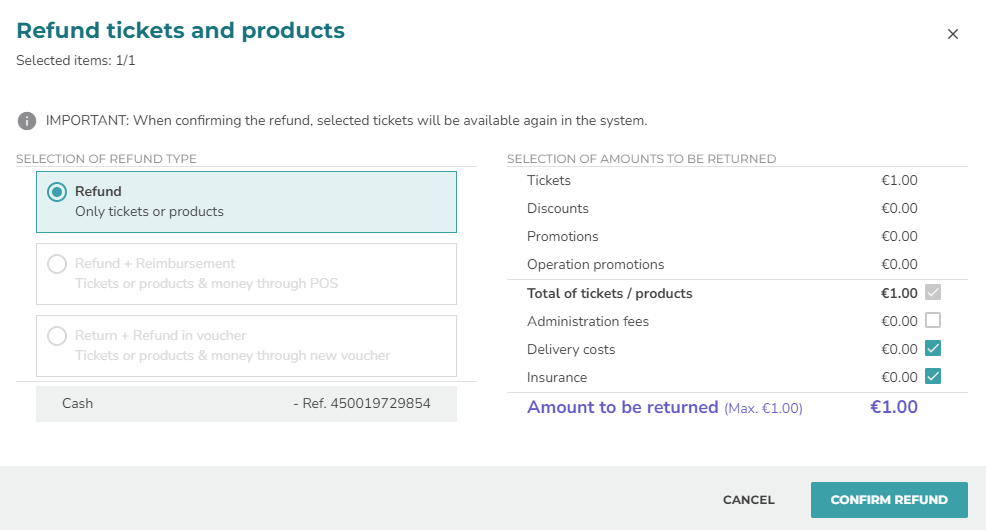Select the Refund radio button

pyautogui.click(x=57, y=192)
